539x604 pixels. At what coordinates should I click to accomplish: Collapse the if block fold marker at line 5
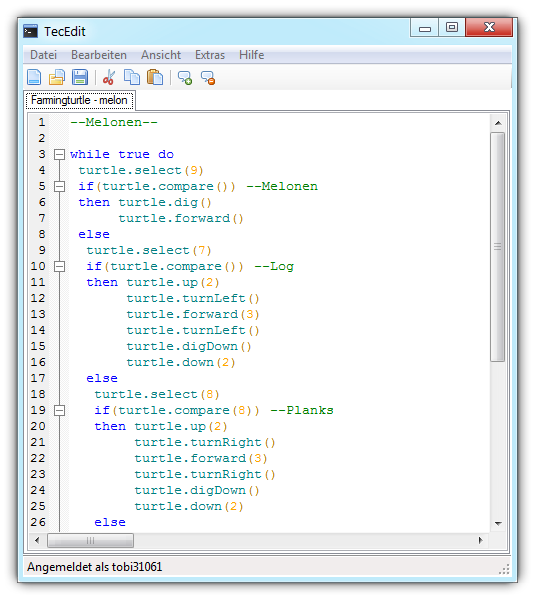coord(59,186)
